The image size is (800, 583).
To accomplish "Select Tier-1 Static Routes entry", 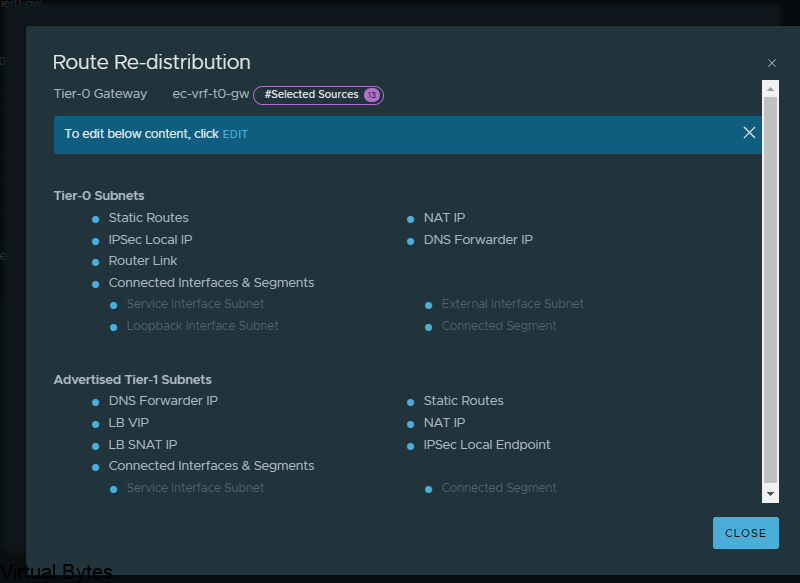I will click(x=463, y=401).
